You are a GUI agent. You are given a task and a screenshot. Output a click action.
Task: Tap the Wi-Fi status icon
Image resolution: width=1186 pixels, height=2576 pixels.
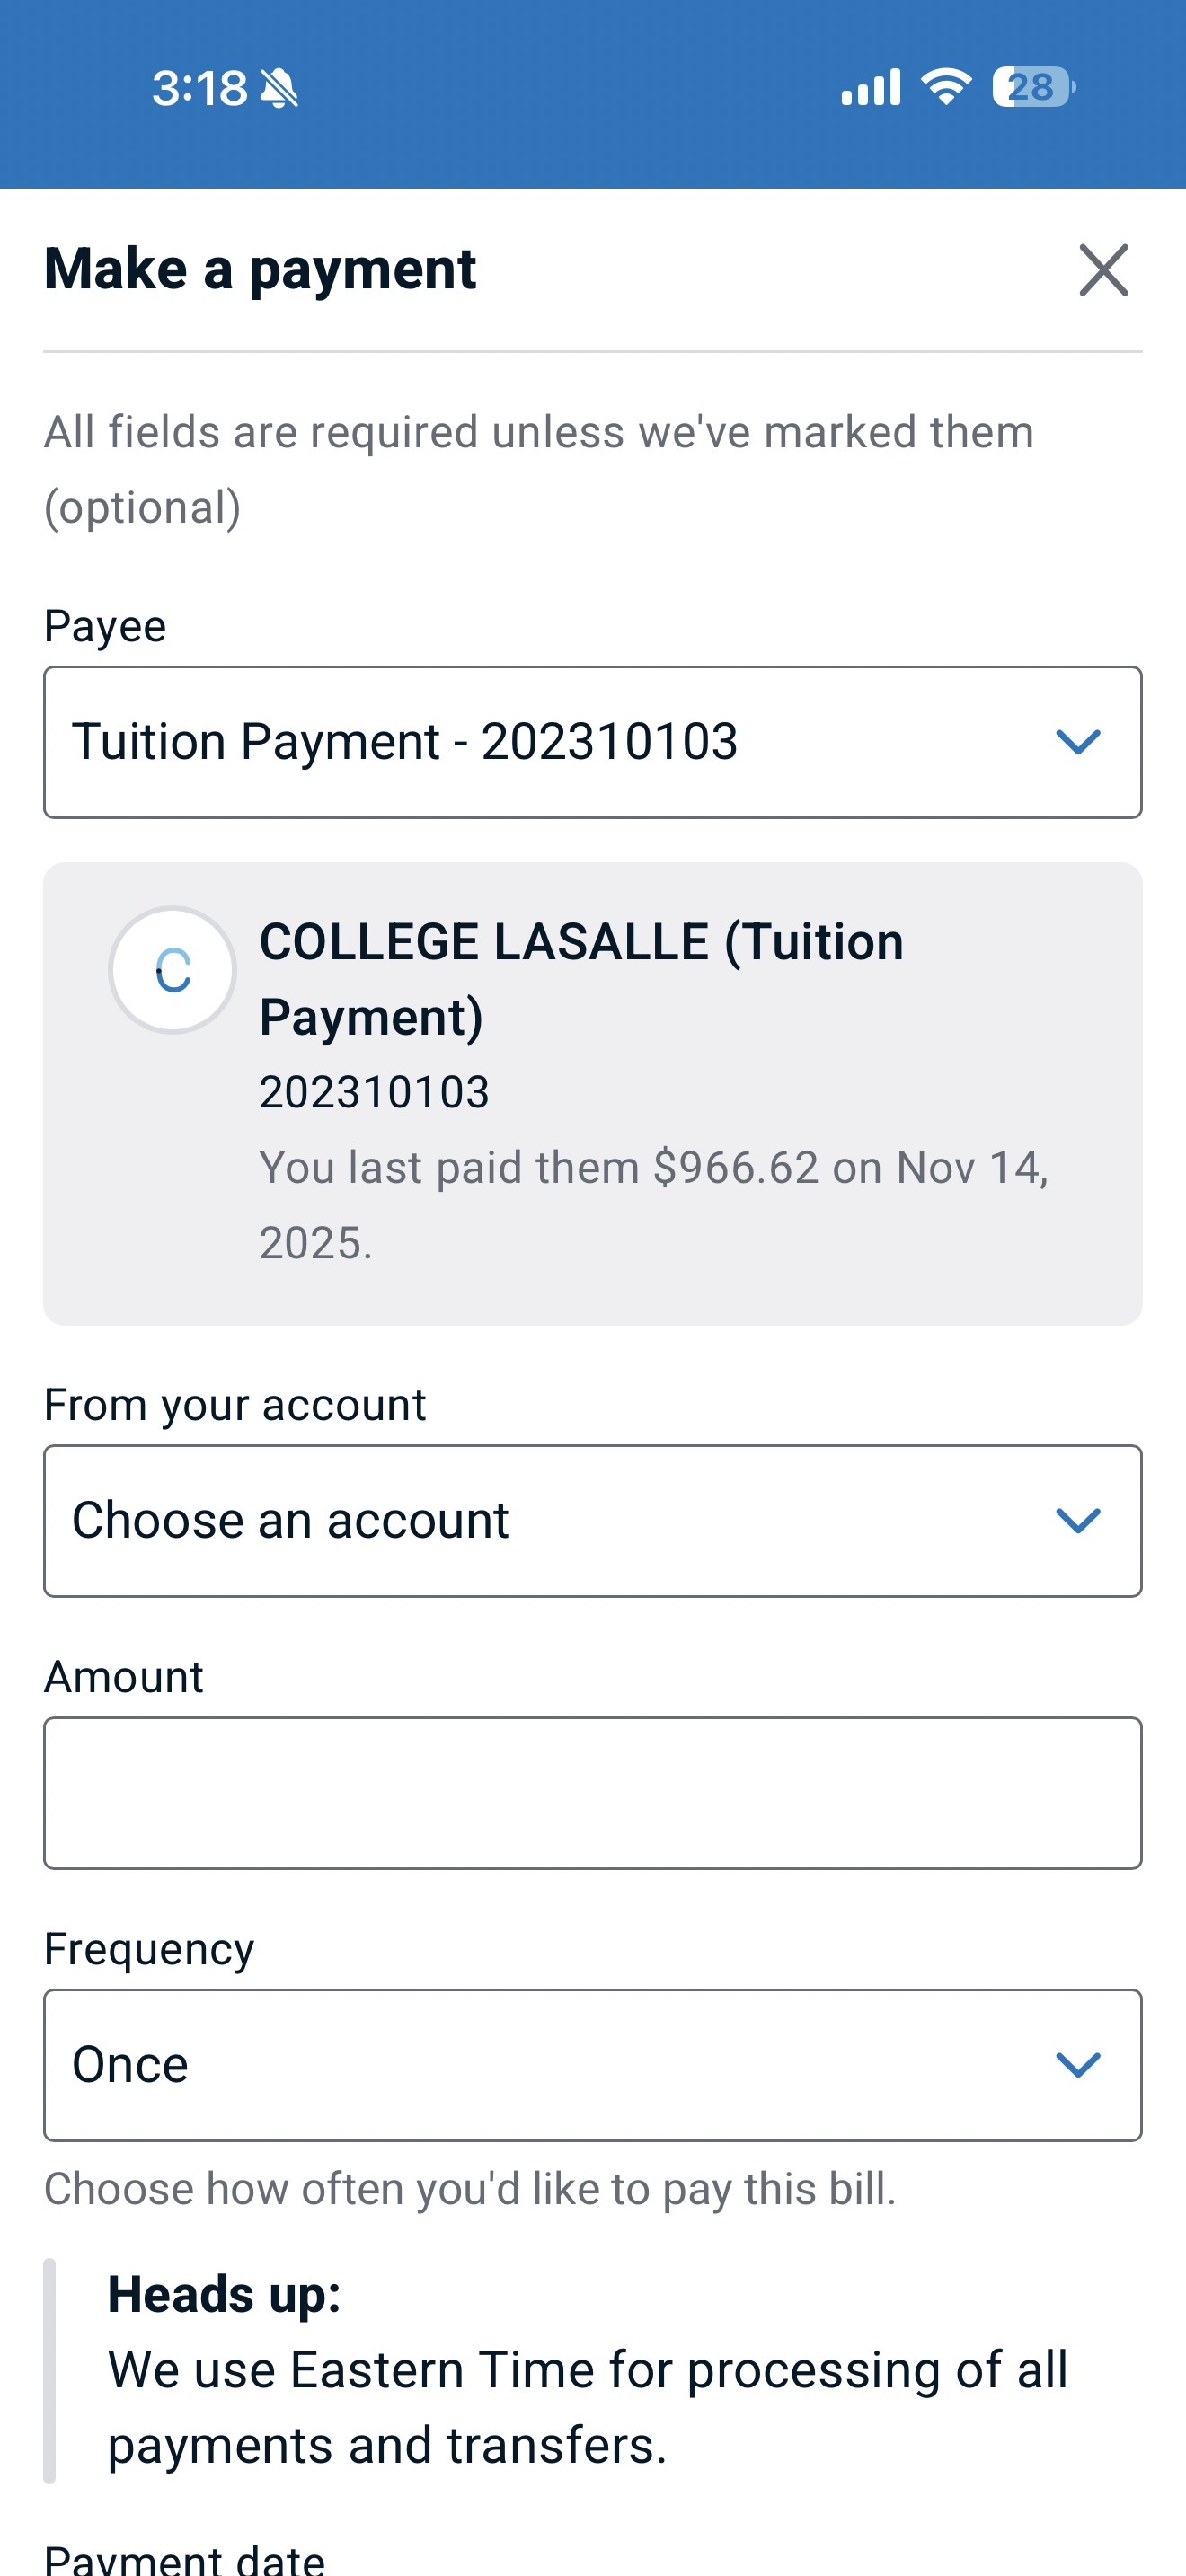(x=946, y=87)
